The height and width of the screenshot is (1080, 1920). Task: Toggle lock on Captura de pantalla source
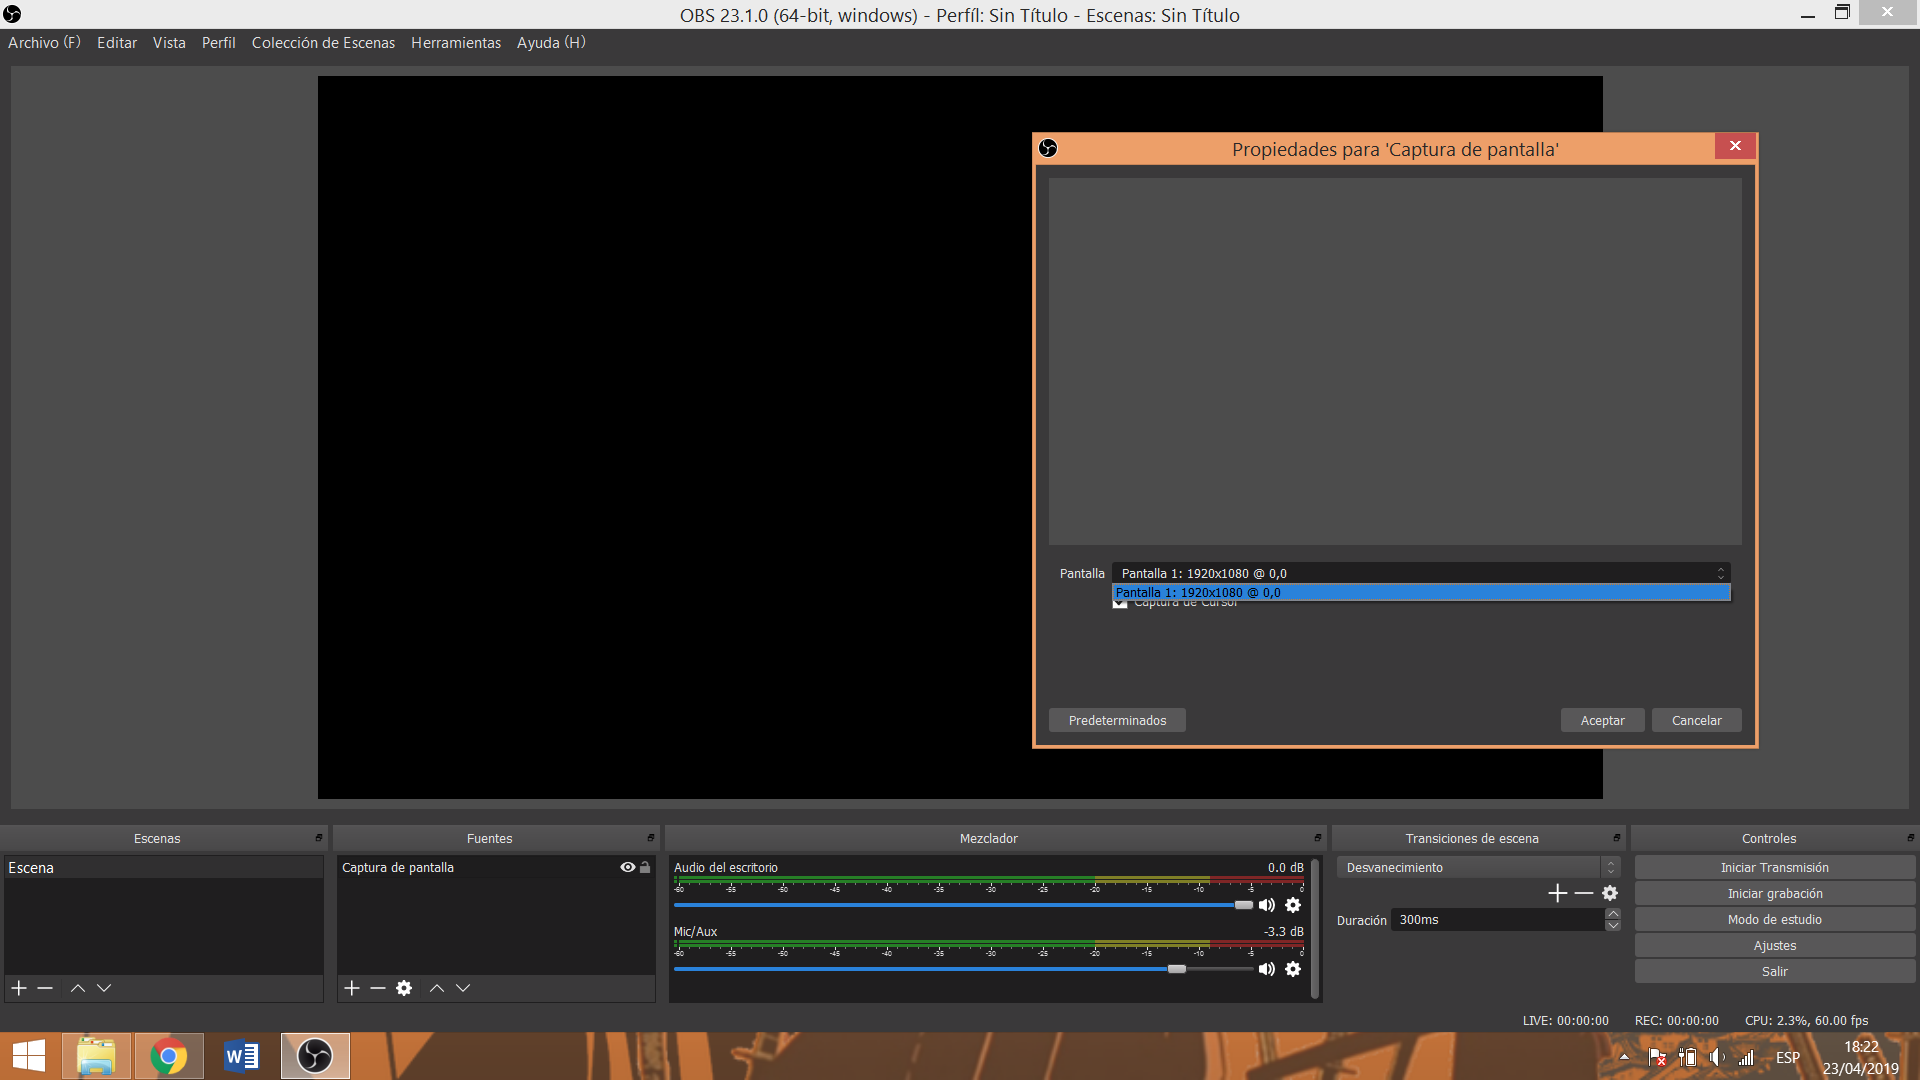click(645, 867)
